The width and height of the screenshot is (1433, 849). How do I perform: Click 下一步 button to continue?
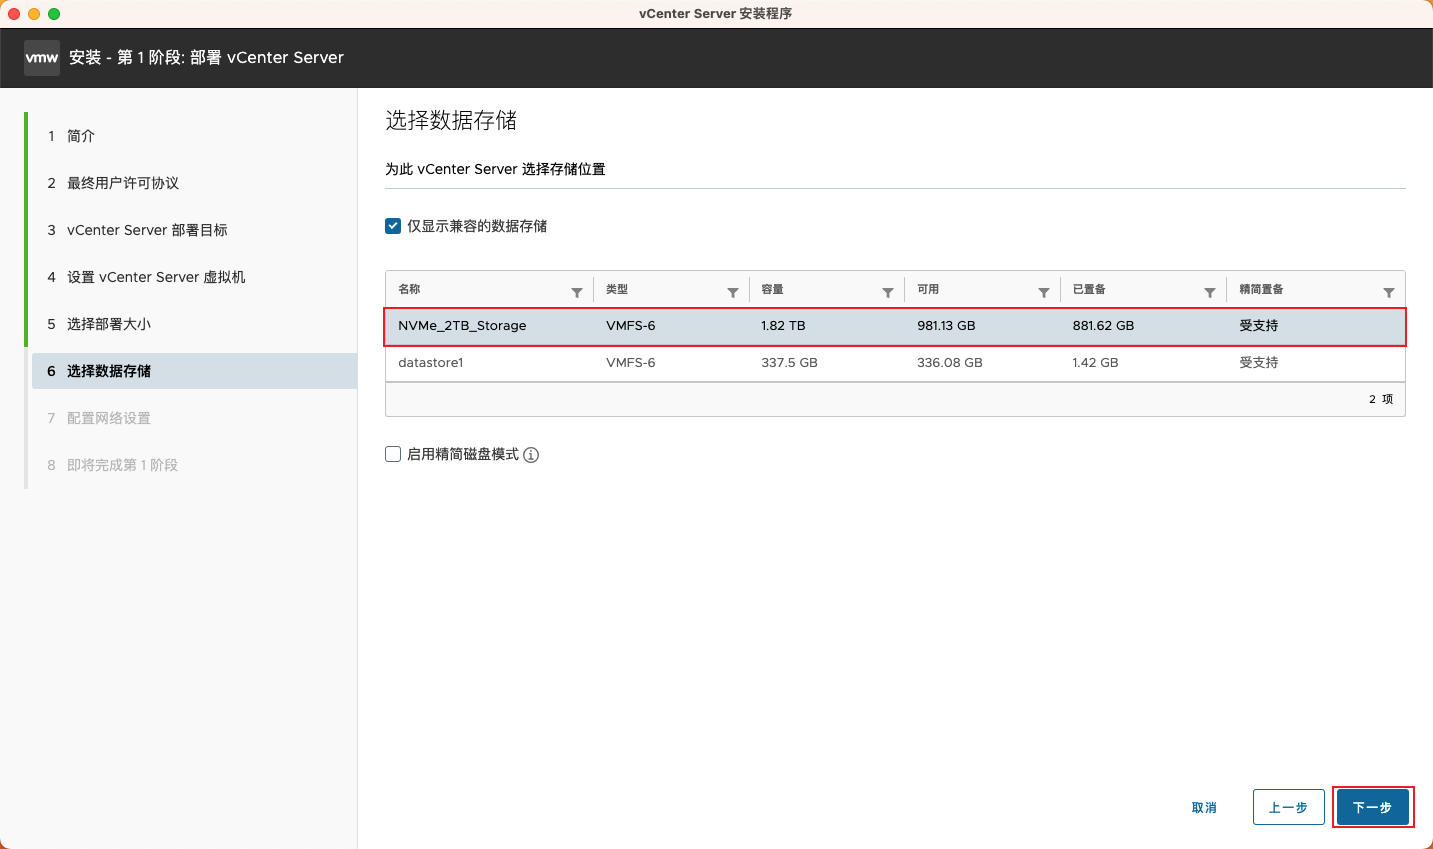1372,807
